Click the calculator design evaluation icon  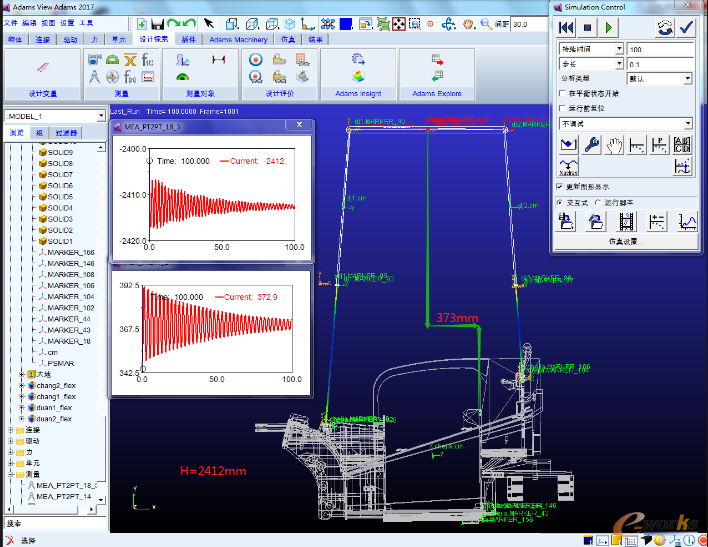[303, 60]
